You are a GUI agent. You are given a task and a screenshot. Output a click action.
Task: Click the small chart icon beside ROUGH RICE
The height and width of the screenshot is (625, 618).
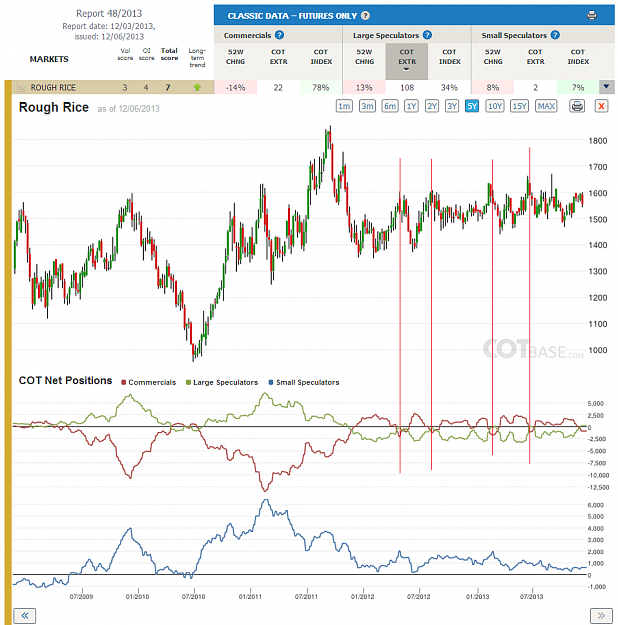pos(22,87)
